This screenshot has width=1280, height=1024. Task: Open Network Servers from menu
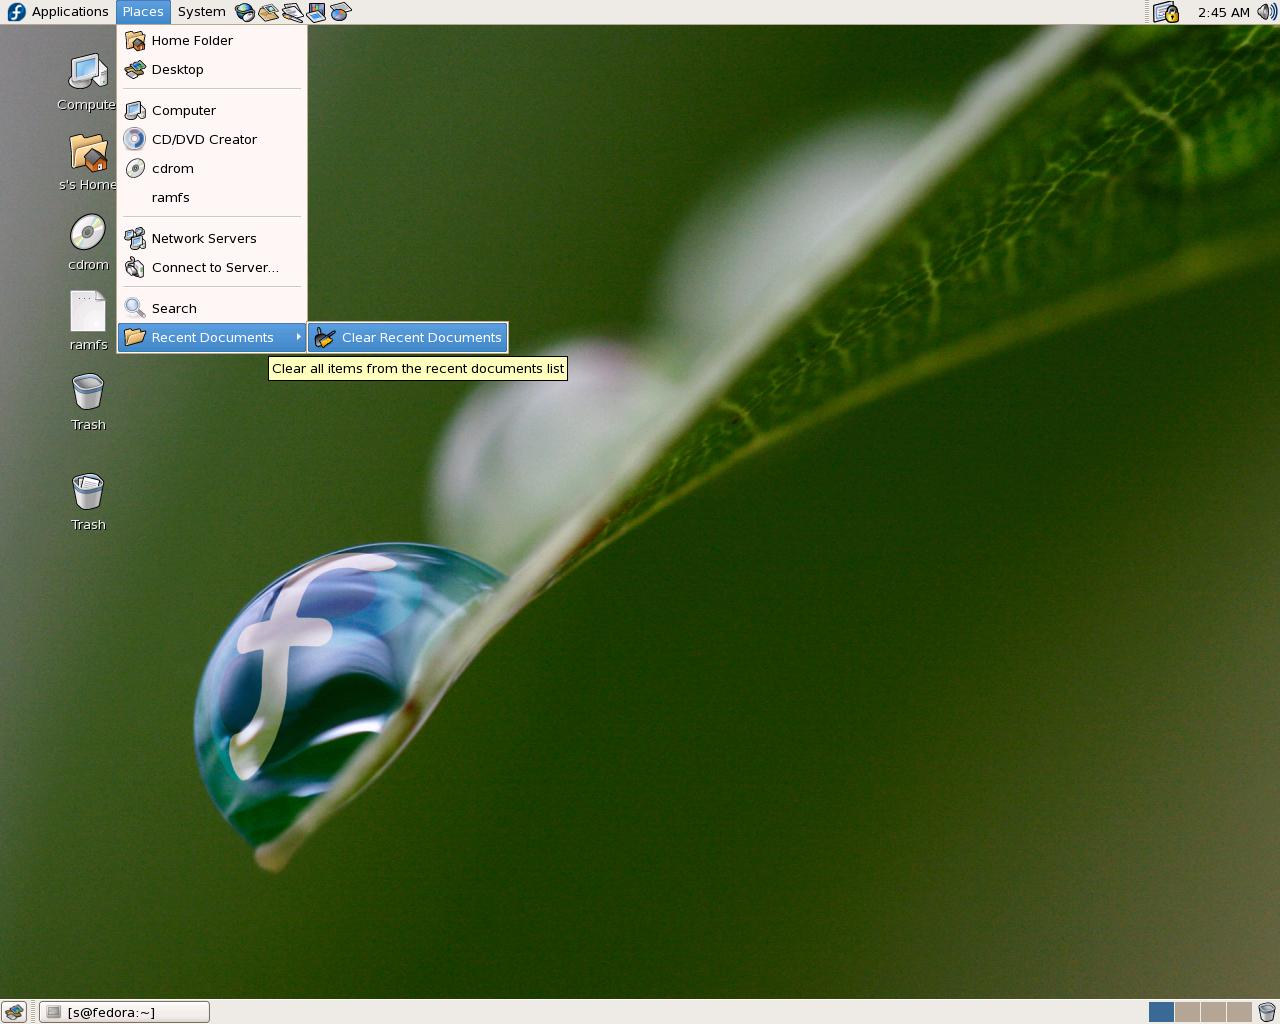(x=212, y=238)
